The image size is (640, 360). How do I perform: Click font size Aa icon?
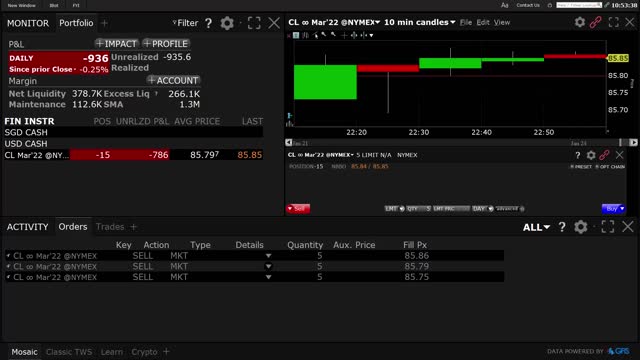[x=504, y=5]
